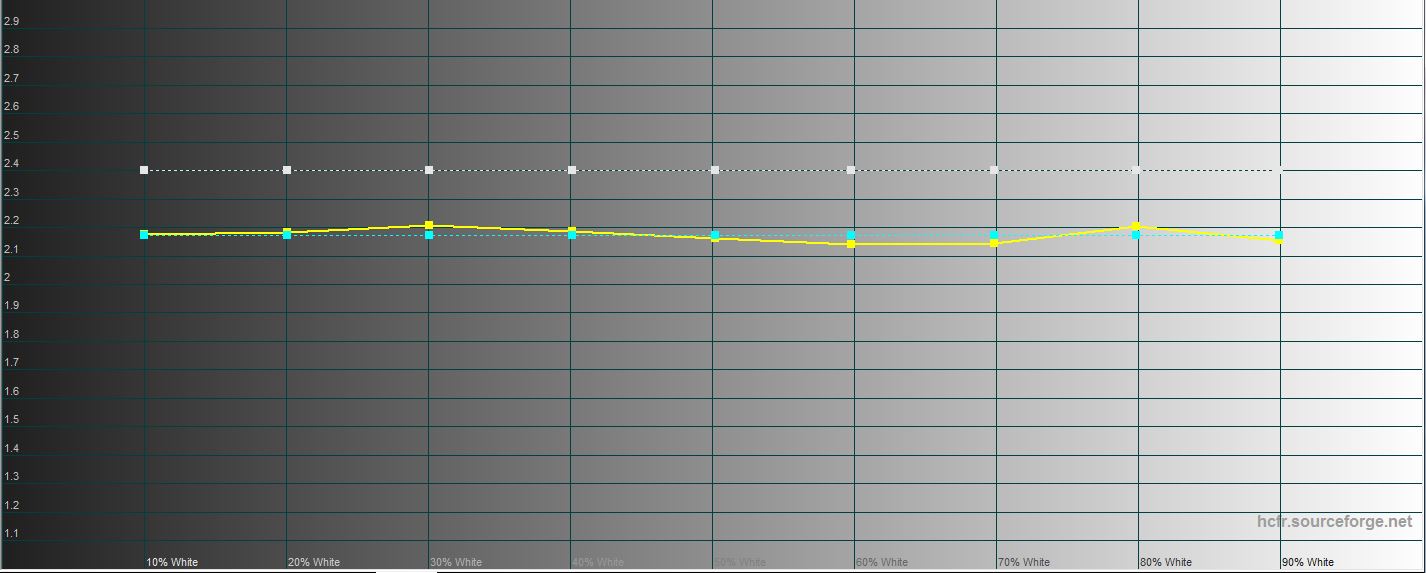Image resolution: width=1426 pixels, height=573 pixels.
Task: Click the 1.1 gamma axis value
Action: 11,533
